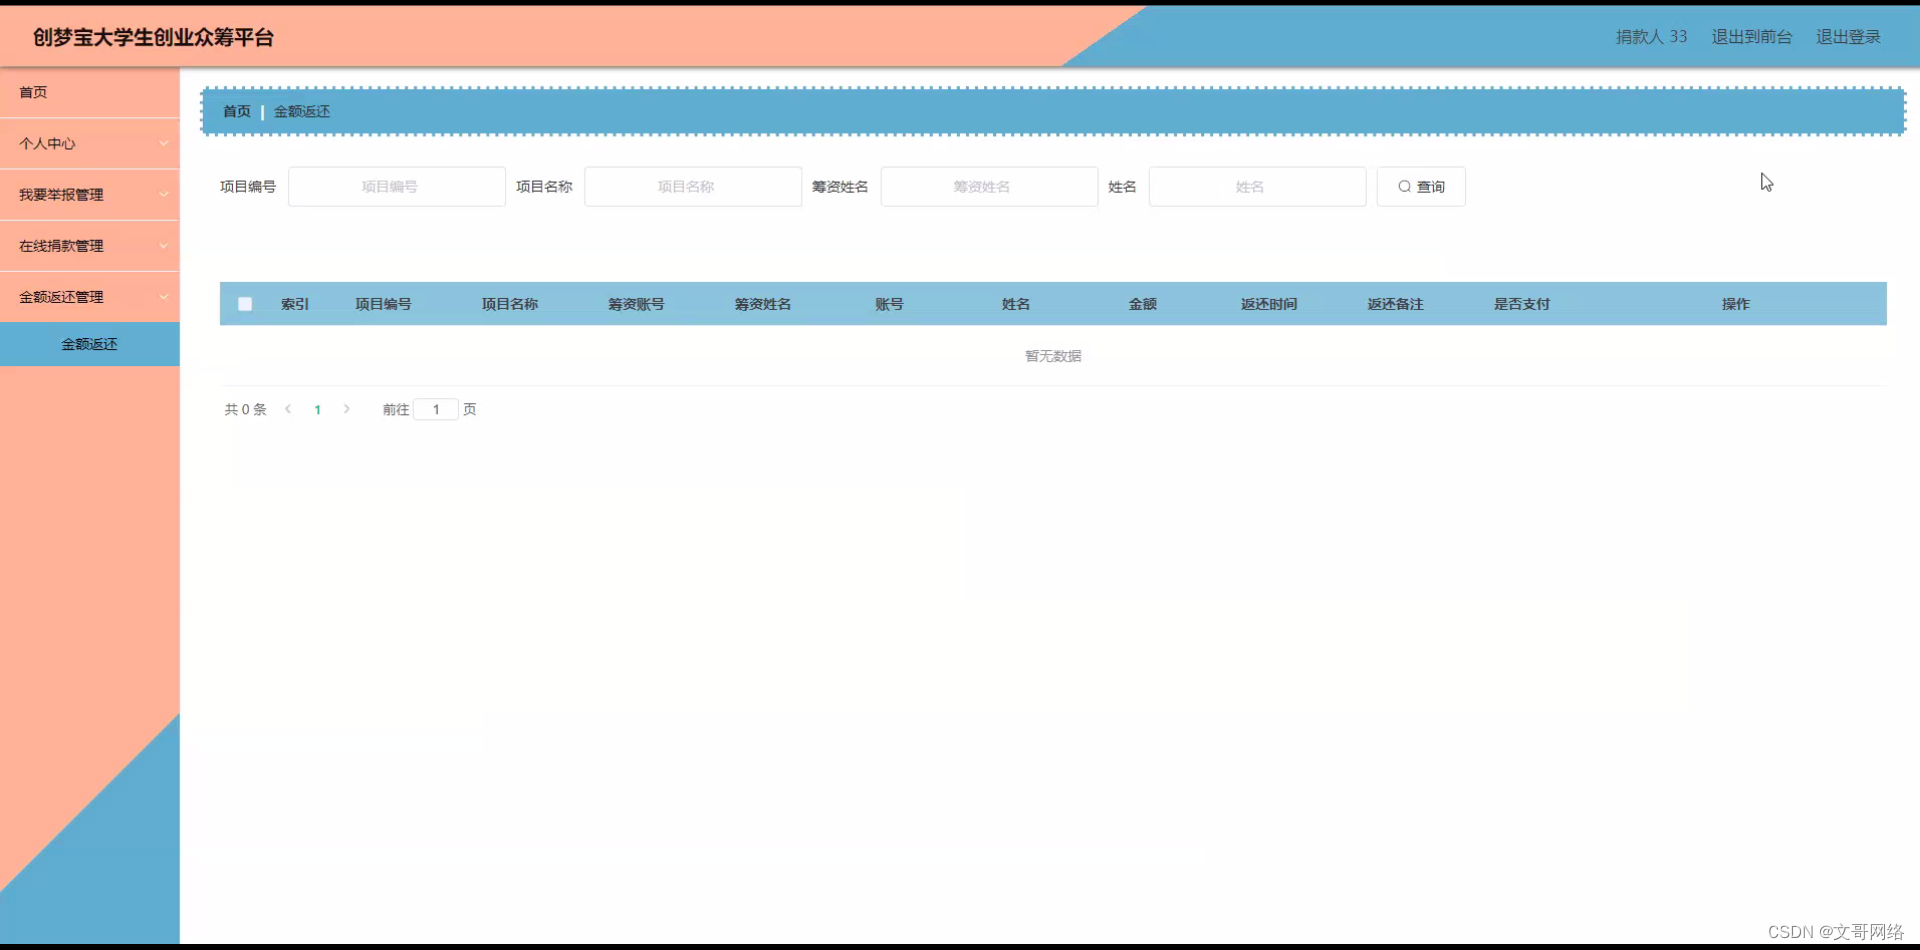This screenshot has height=950, width=1920.
Task: Click the 返还备注 column header
Action: coord(1395,304)
